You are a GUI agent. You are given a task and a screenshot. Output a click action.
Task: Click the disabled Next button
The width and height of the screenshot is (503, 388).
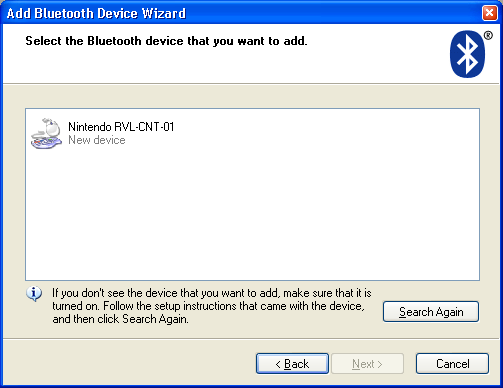[x=367, y=364]
